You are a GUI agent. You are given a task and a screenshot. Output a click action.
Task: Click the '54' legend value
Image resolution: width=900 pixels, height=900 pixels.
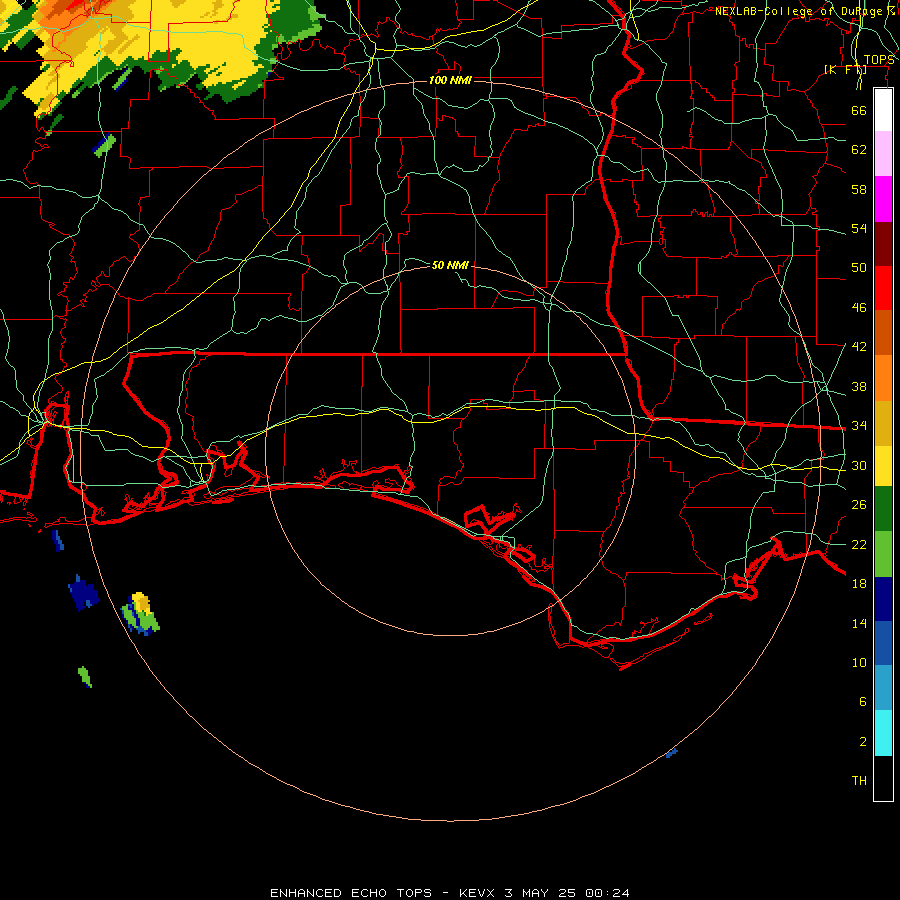click(859, 228)
